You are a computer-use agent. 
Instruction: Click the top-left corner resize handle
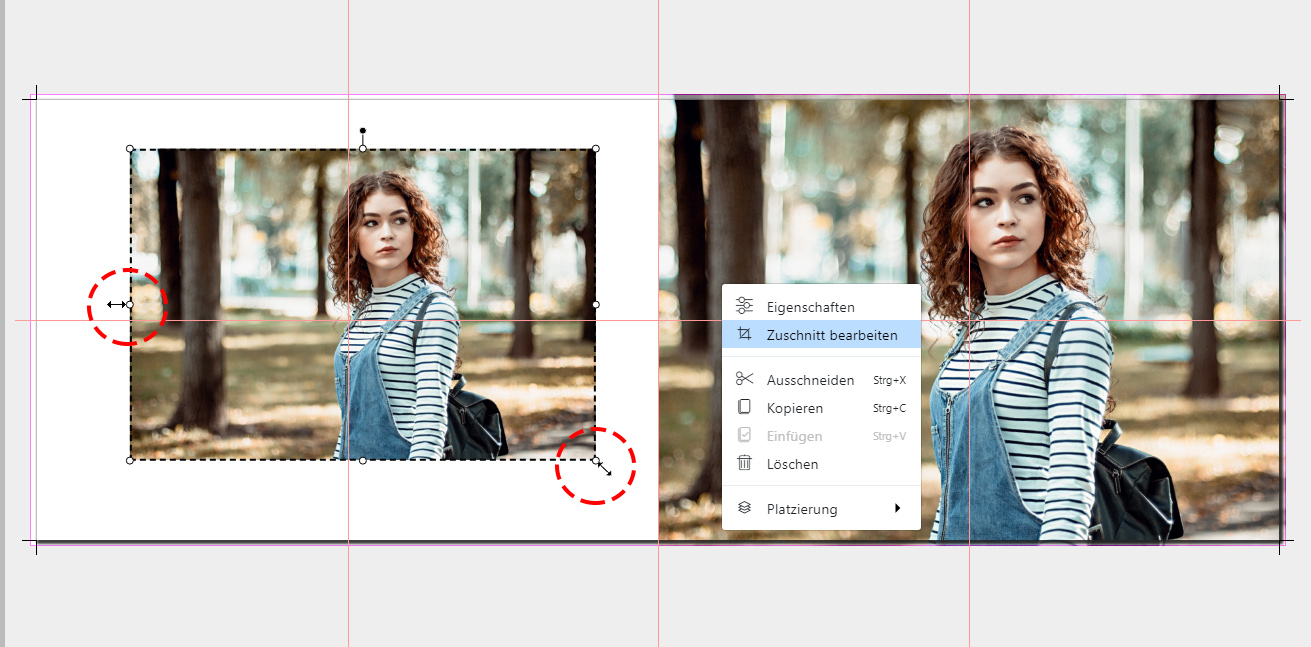130,149
